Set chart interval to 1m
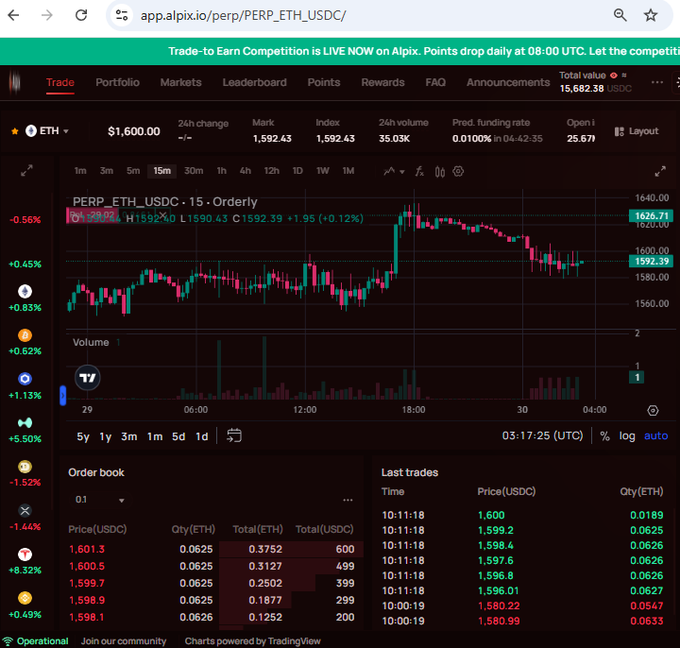Image resolution: width=680 pixels, height=648 pixels. point(80,171)
